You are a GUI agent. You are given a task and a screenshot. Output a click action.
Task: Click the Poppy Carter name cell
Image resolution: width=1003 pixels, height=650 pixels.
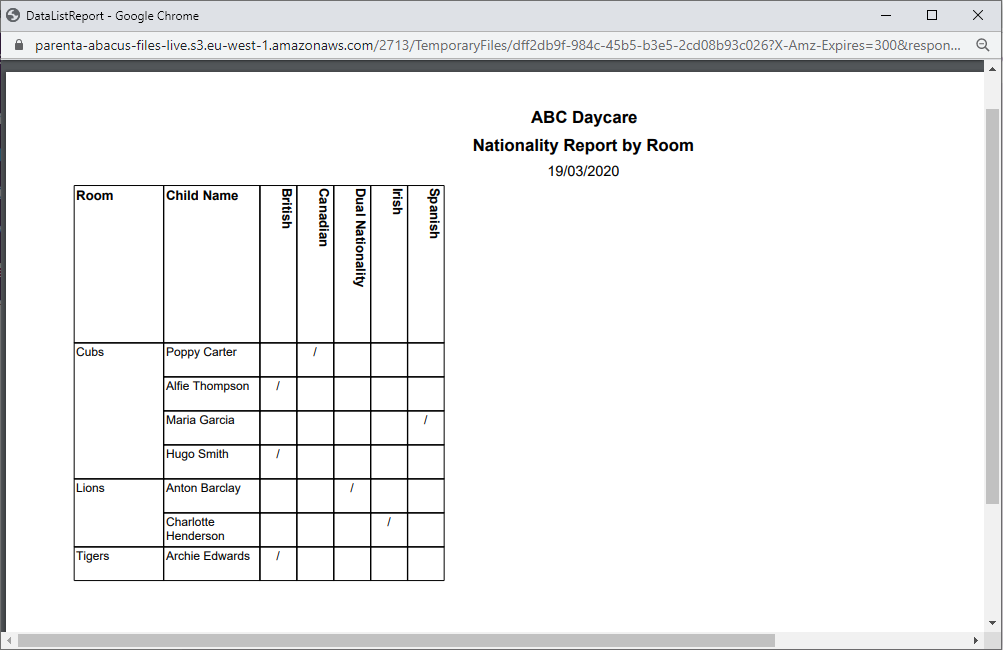pos(212,360)
